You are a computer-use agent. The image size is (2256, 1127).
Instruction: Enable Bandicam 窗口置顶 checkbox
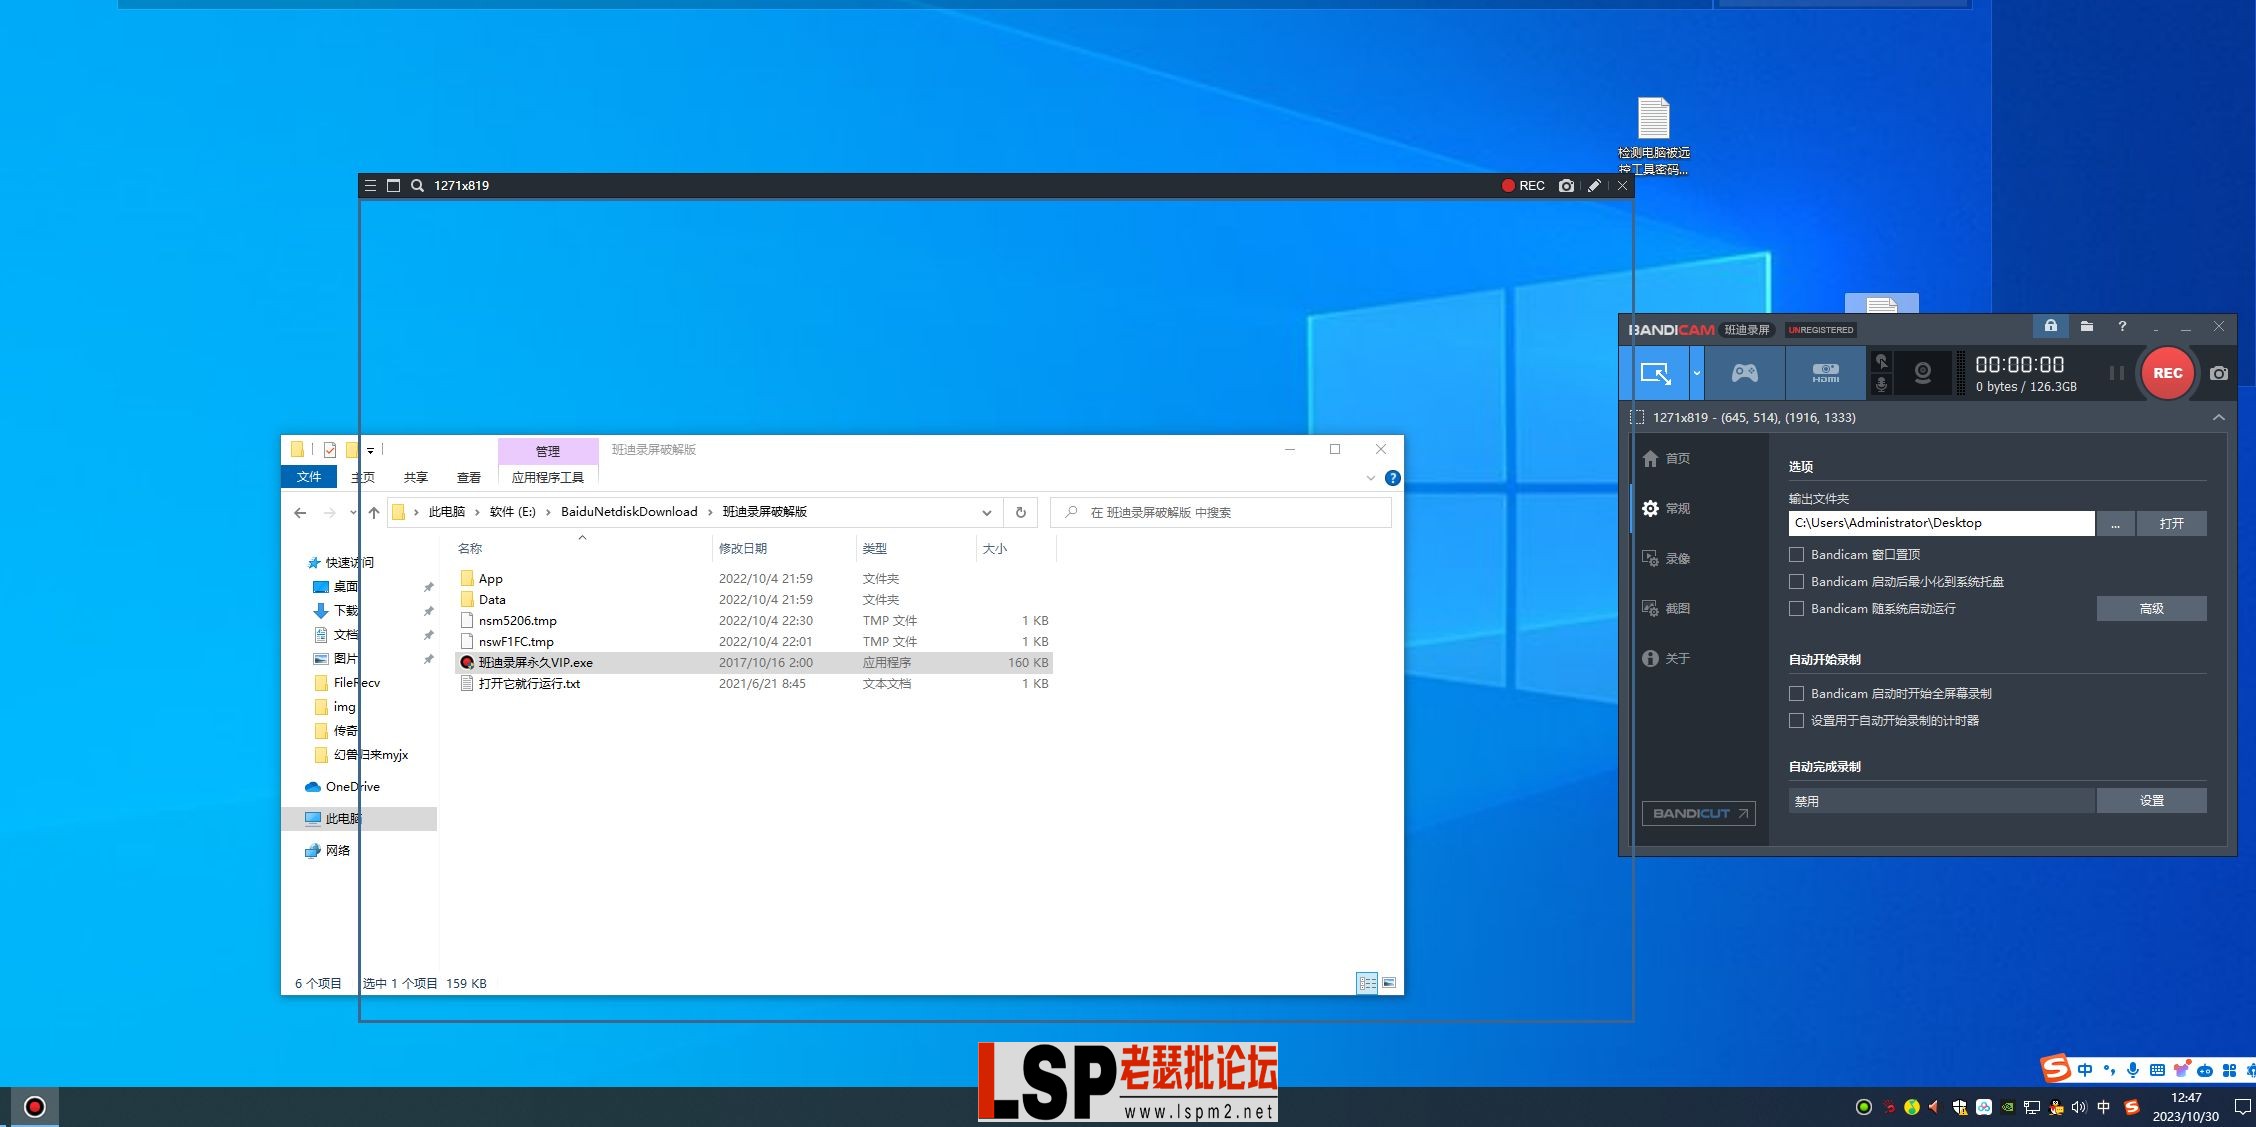[x=1796, y=554]
